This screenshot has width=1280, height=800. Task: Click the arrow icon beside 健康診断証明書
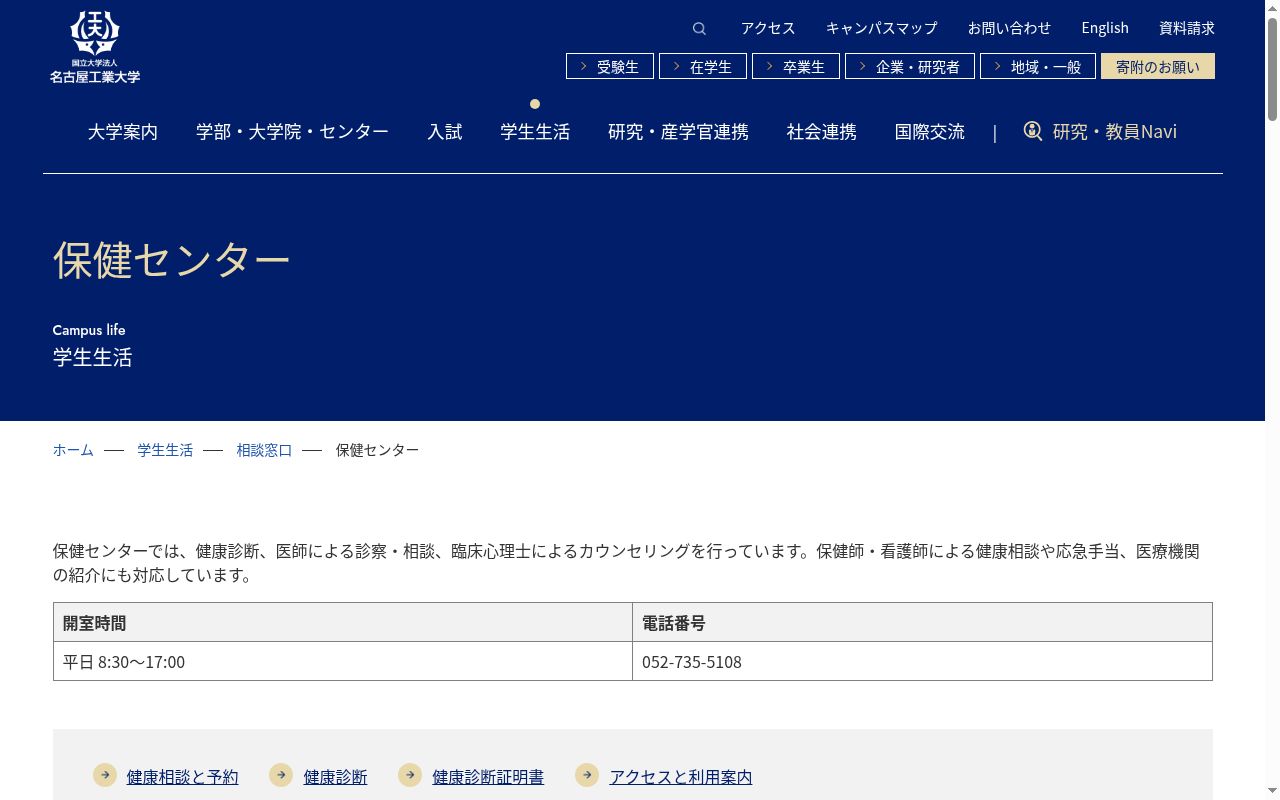pyautogui.click(x=410, y=775)
